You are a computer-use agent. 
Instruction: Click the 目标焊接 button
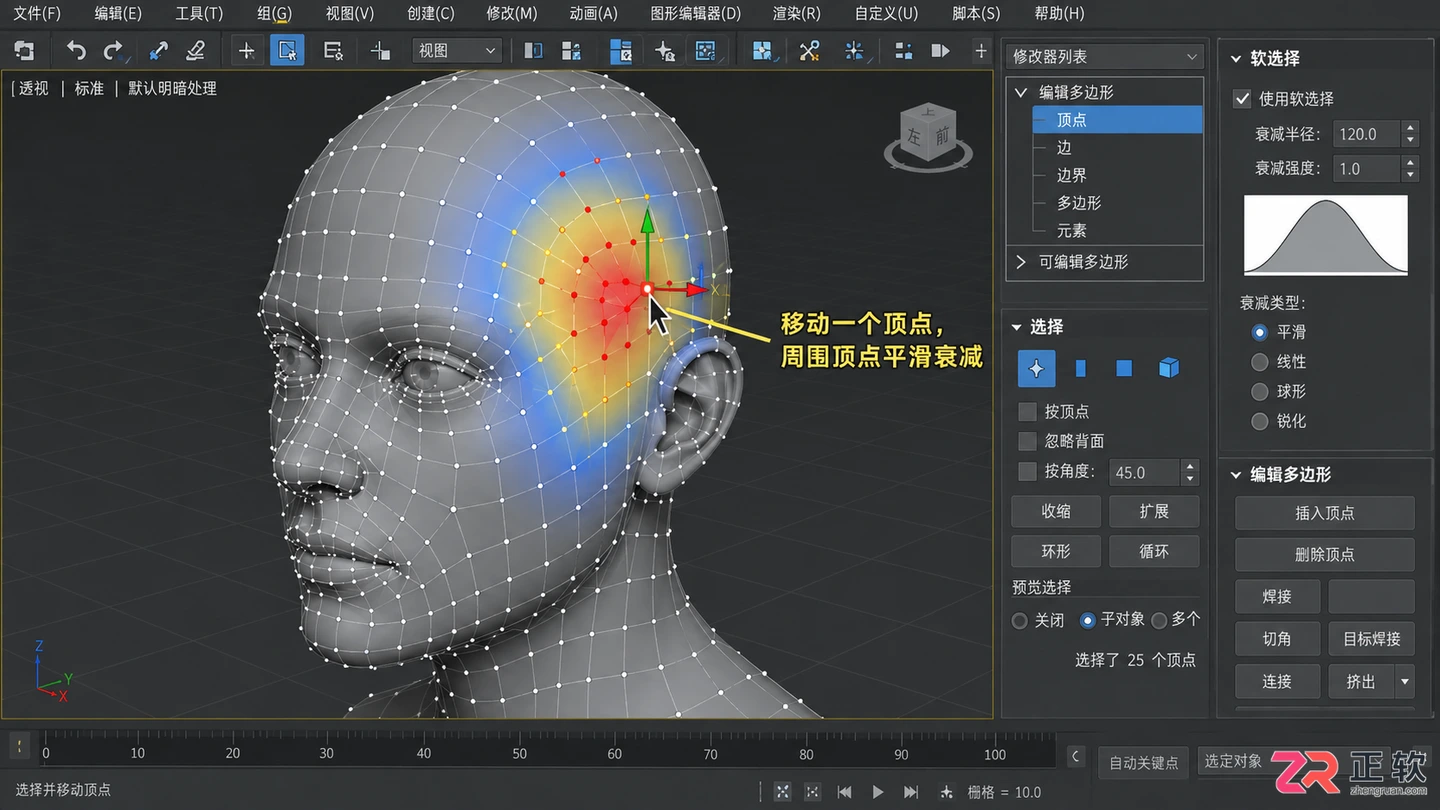pyautogui.click(x=1372, y=639)
